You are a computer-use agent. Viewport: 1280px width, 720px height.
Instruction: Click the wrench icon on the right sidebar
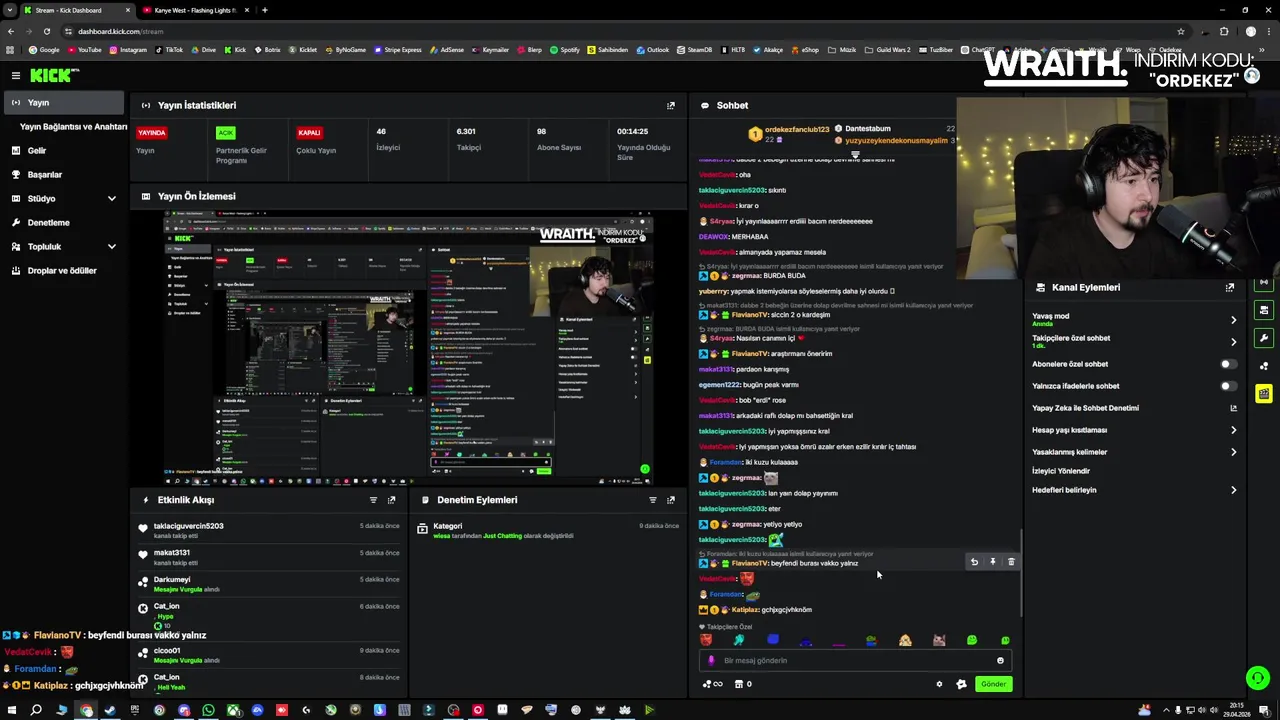point(1264,338)
